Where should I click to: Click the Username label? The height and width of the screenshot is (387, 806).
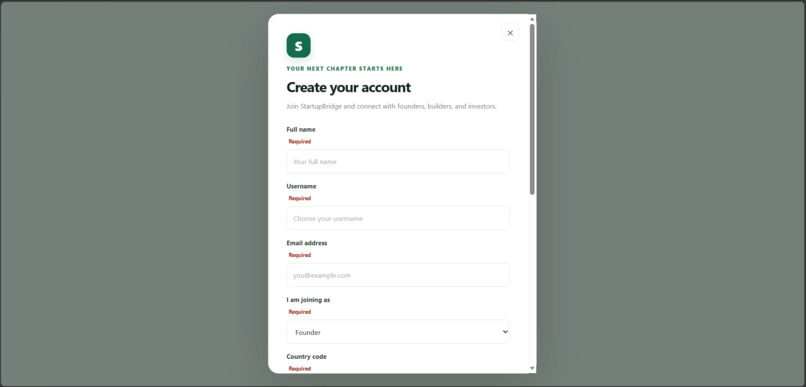coord(301,186)
